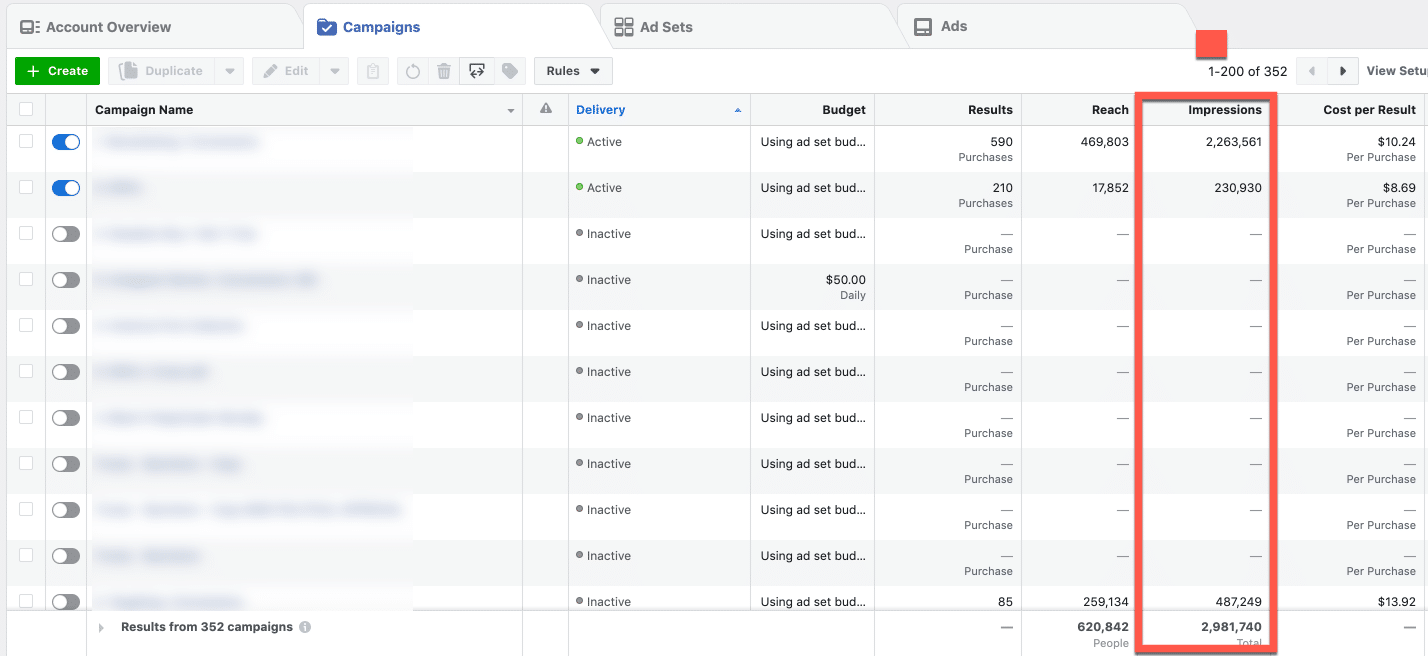Enable the toggle for the $50.00 daily campaign
This screenshot has width=1428, height=656.
pyautogui.click(x=66, y=280)
